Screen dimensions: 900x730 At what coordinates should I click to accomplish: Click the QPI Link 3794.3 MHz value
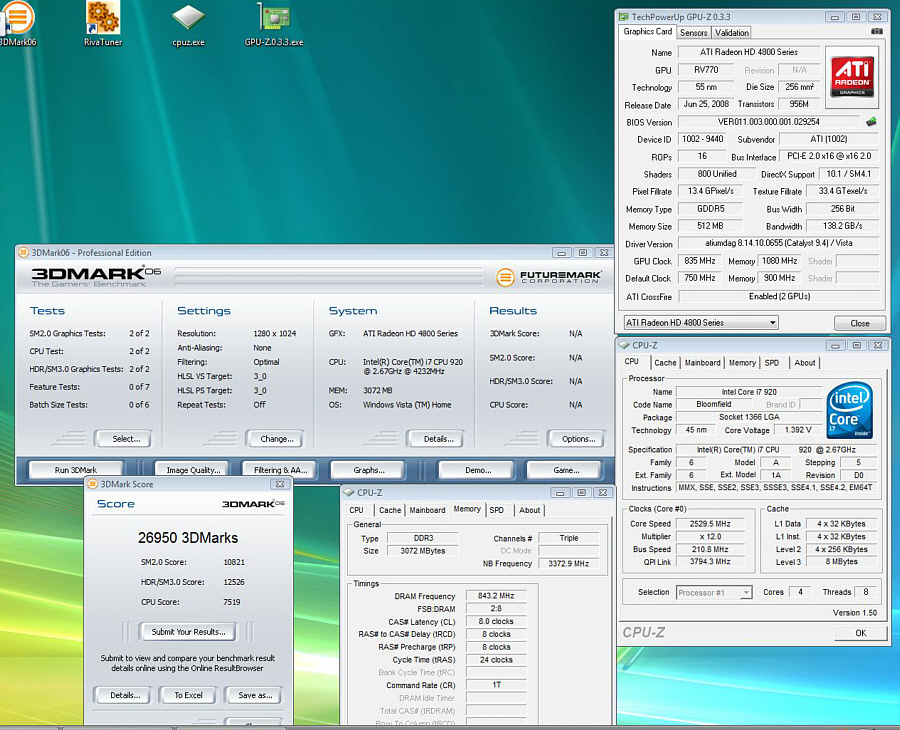click(x=710, y=561)
